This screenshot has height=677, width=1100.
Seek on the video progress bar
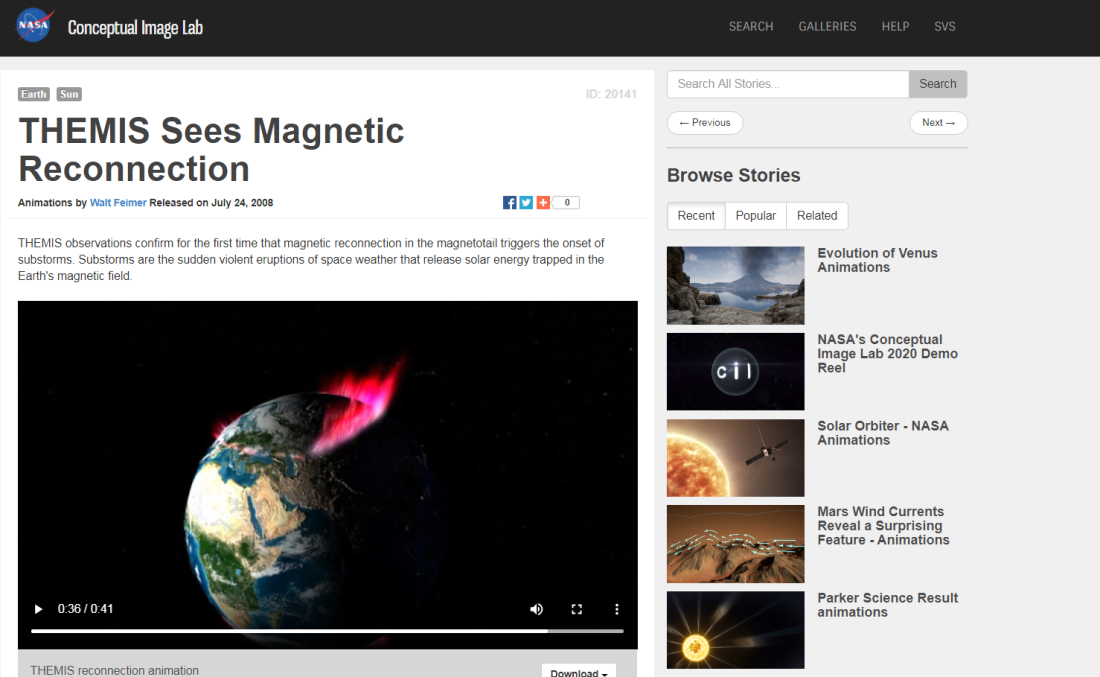click(x=327, y=631)
